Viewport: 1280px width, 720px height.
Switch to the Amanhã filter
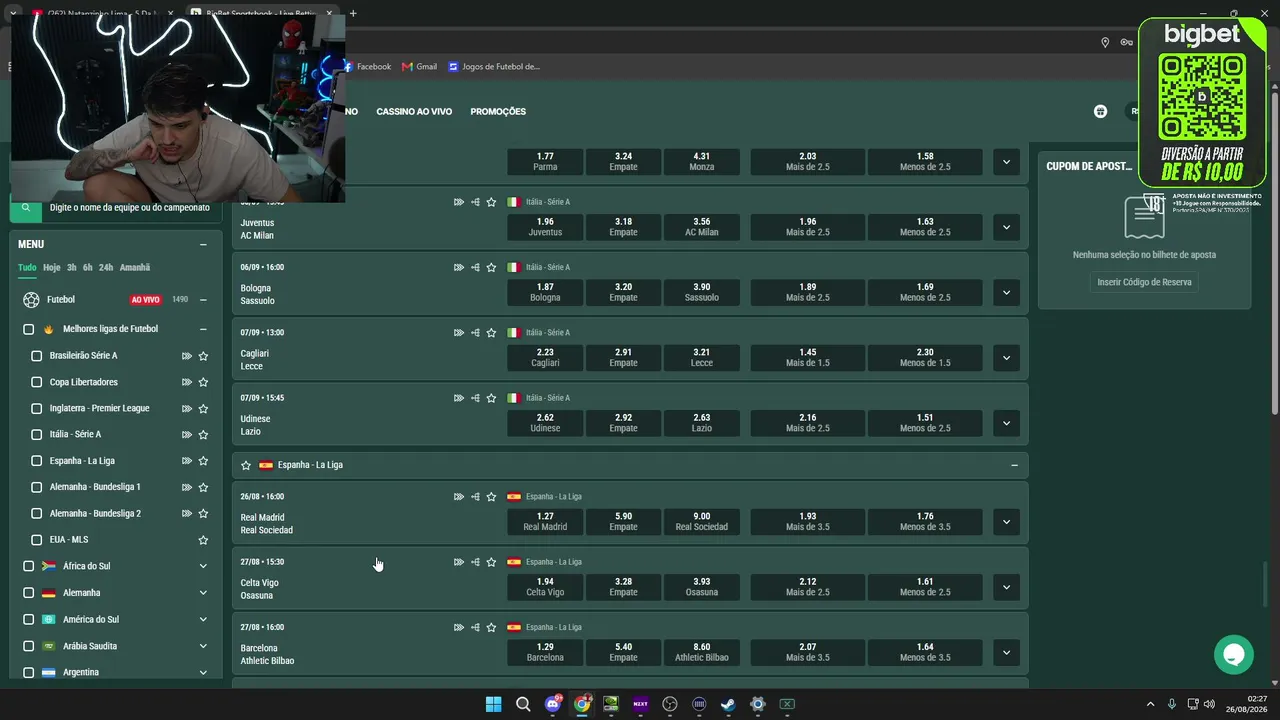[135, 268]
